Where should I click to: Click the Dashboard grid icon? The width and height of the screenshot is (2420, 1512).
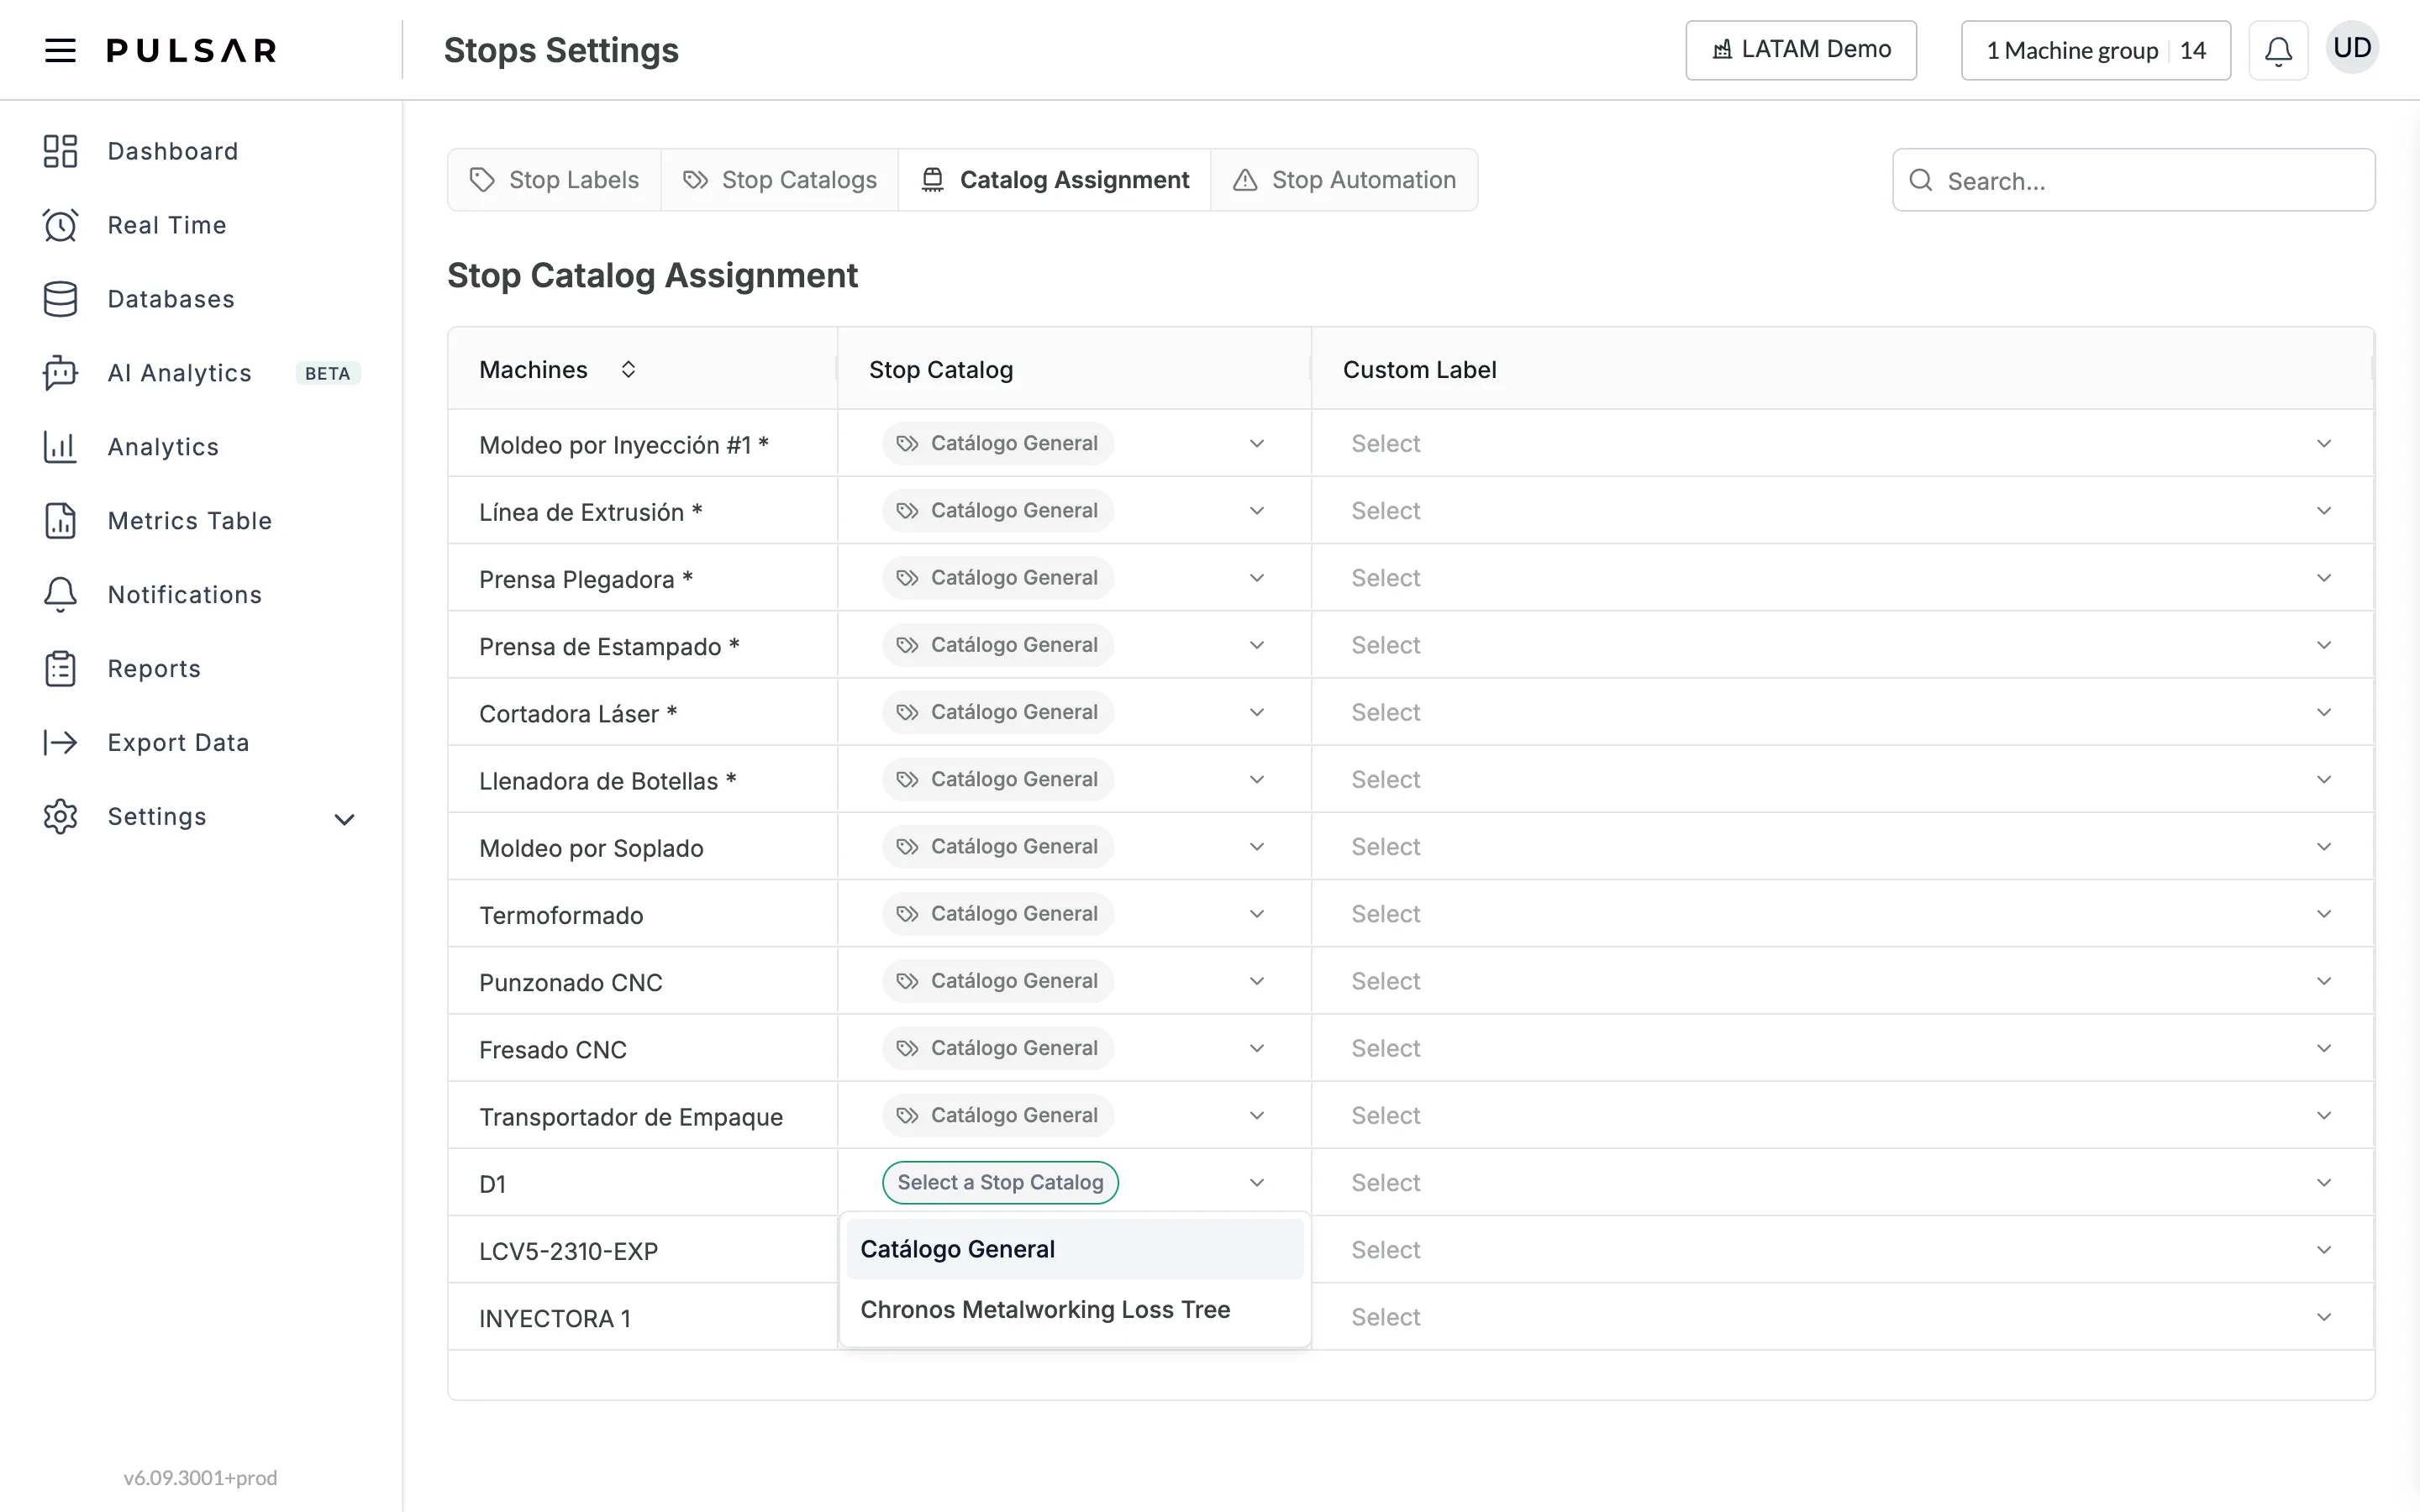[60, 151]
